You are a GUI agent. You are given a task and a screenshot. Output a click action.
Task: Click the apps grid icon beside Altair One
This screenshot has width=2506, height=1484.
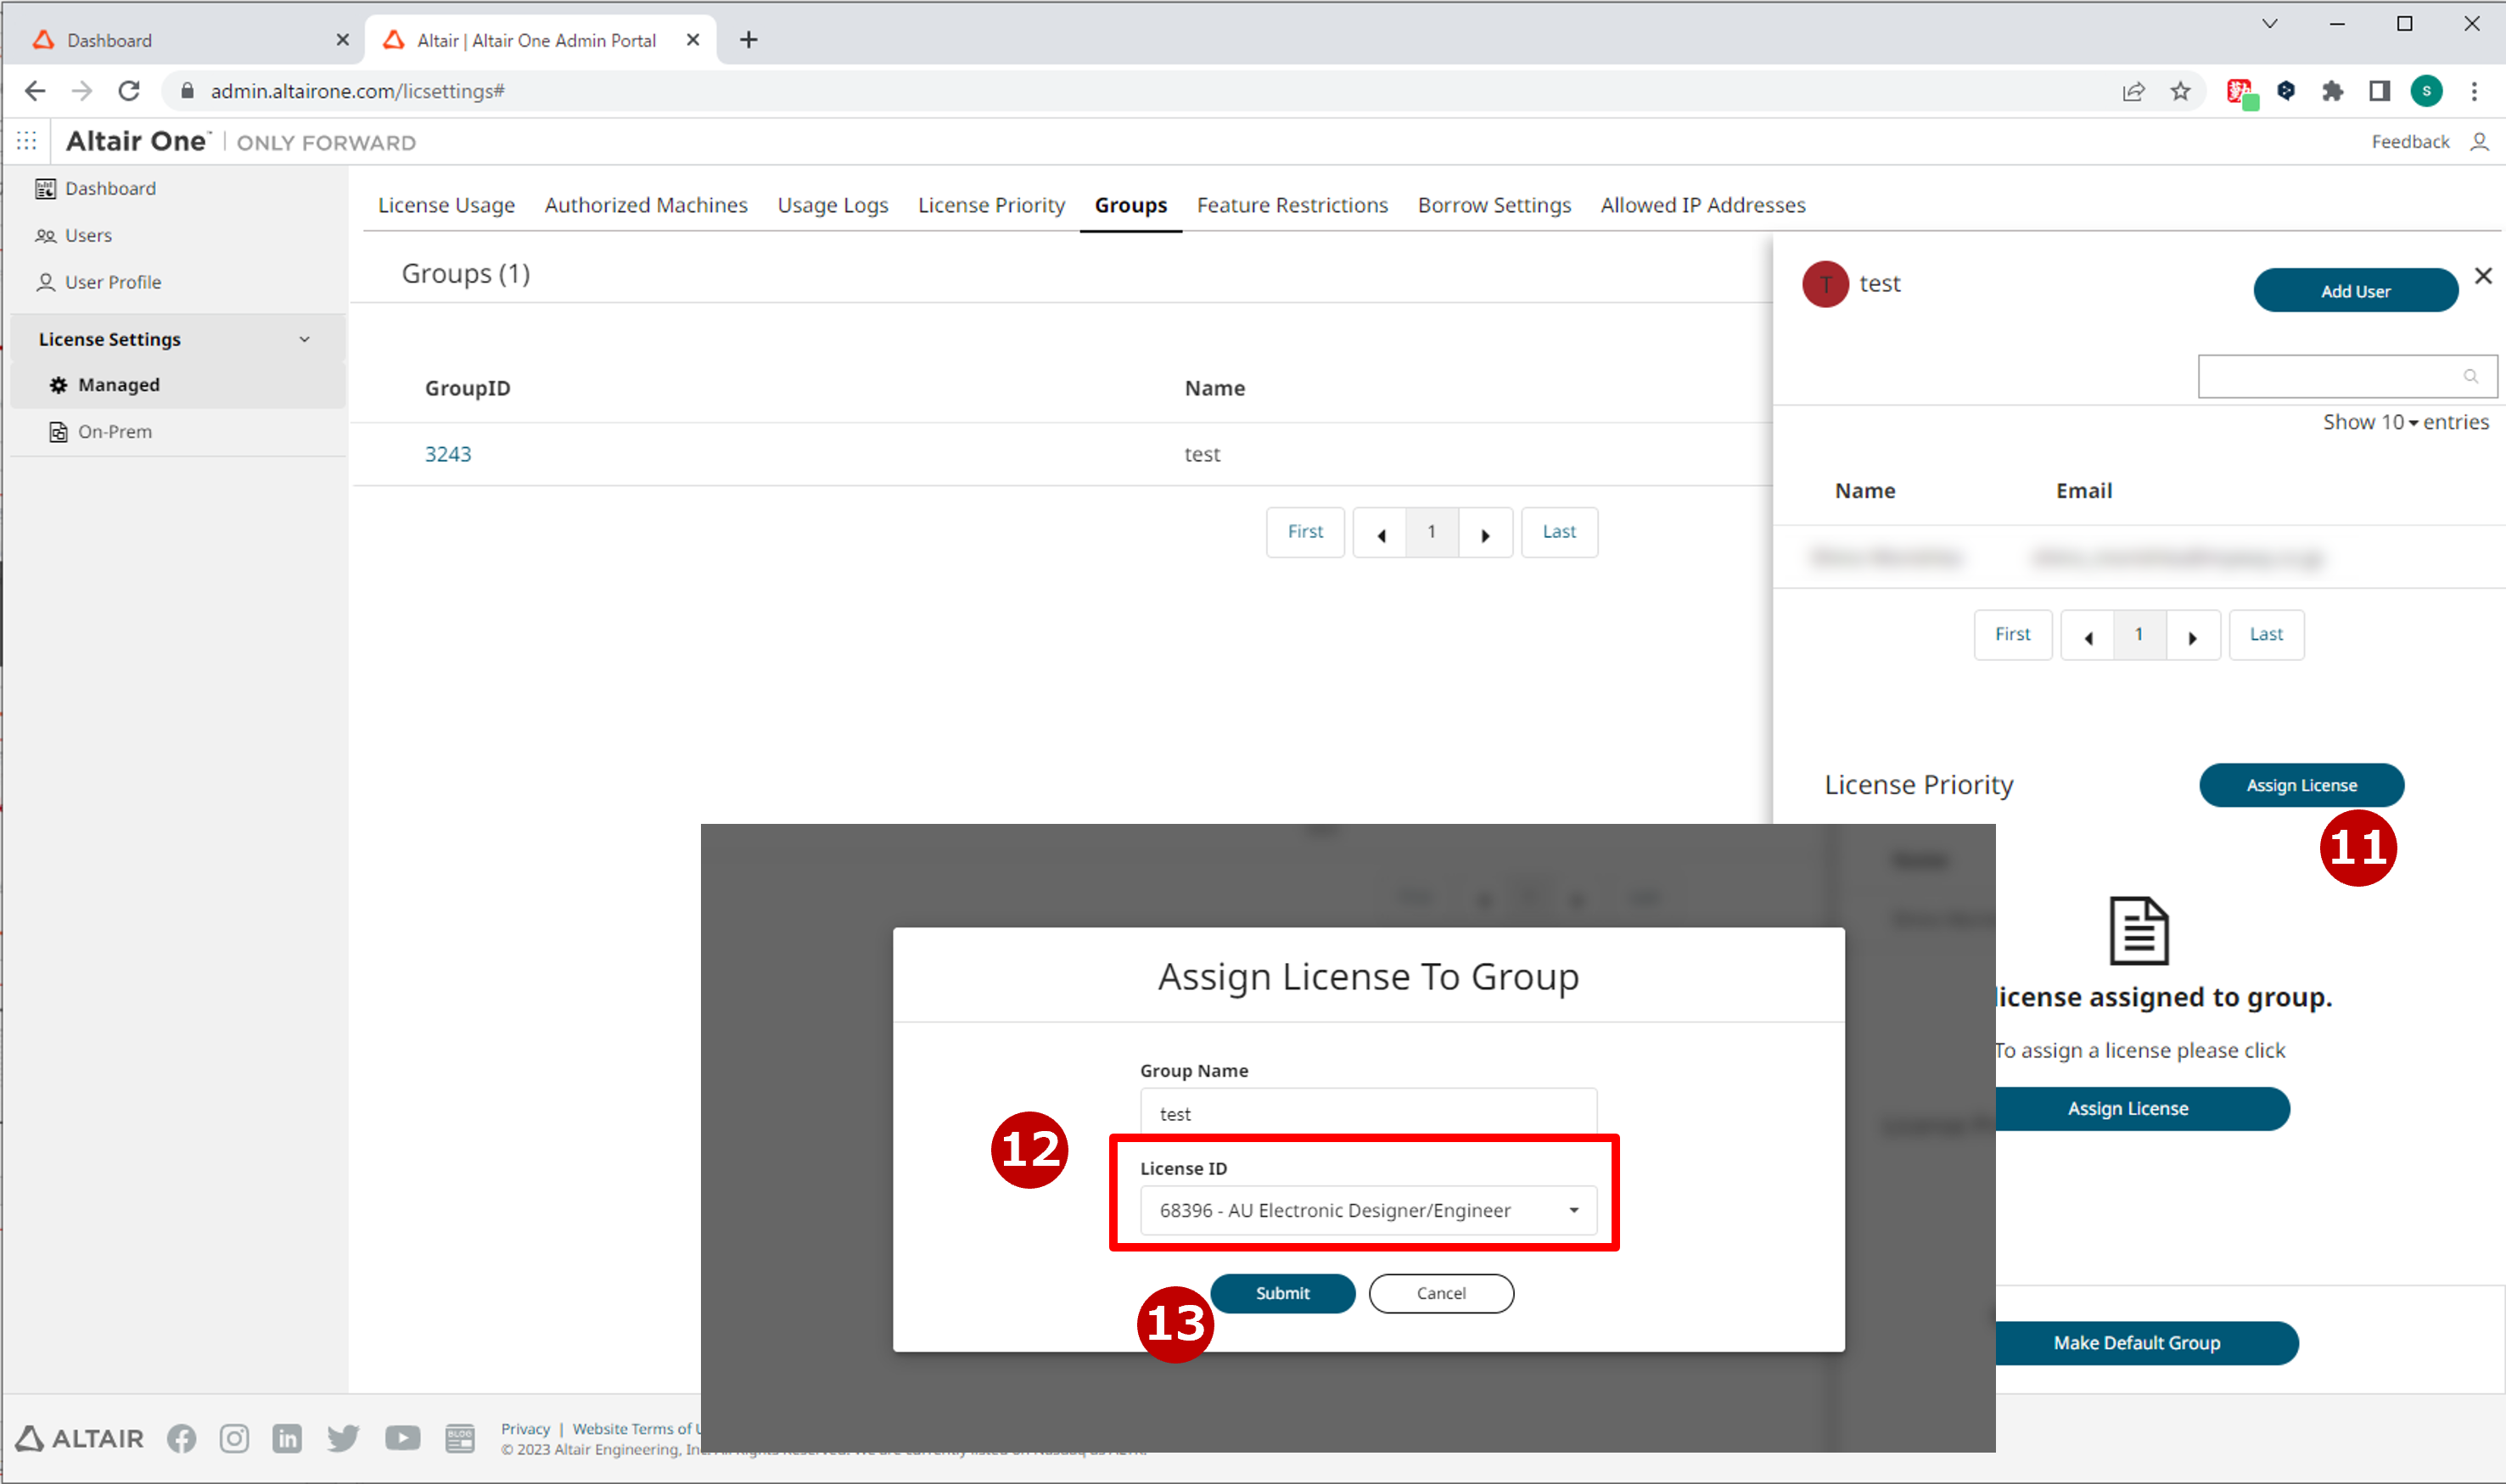click(x=27, y=141)
